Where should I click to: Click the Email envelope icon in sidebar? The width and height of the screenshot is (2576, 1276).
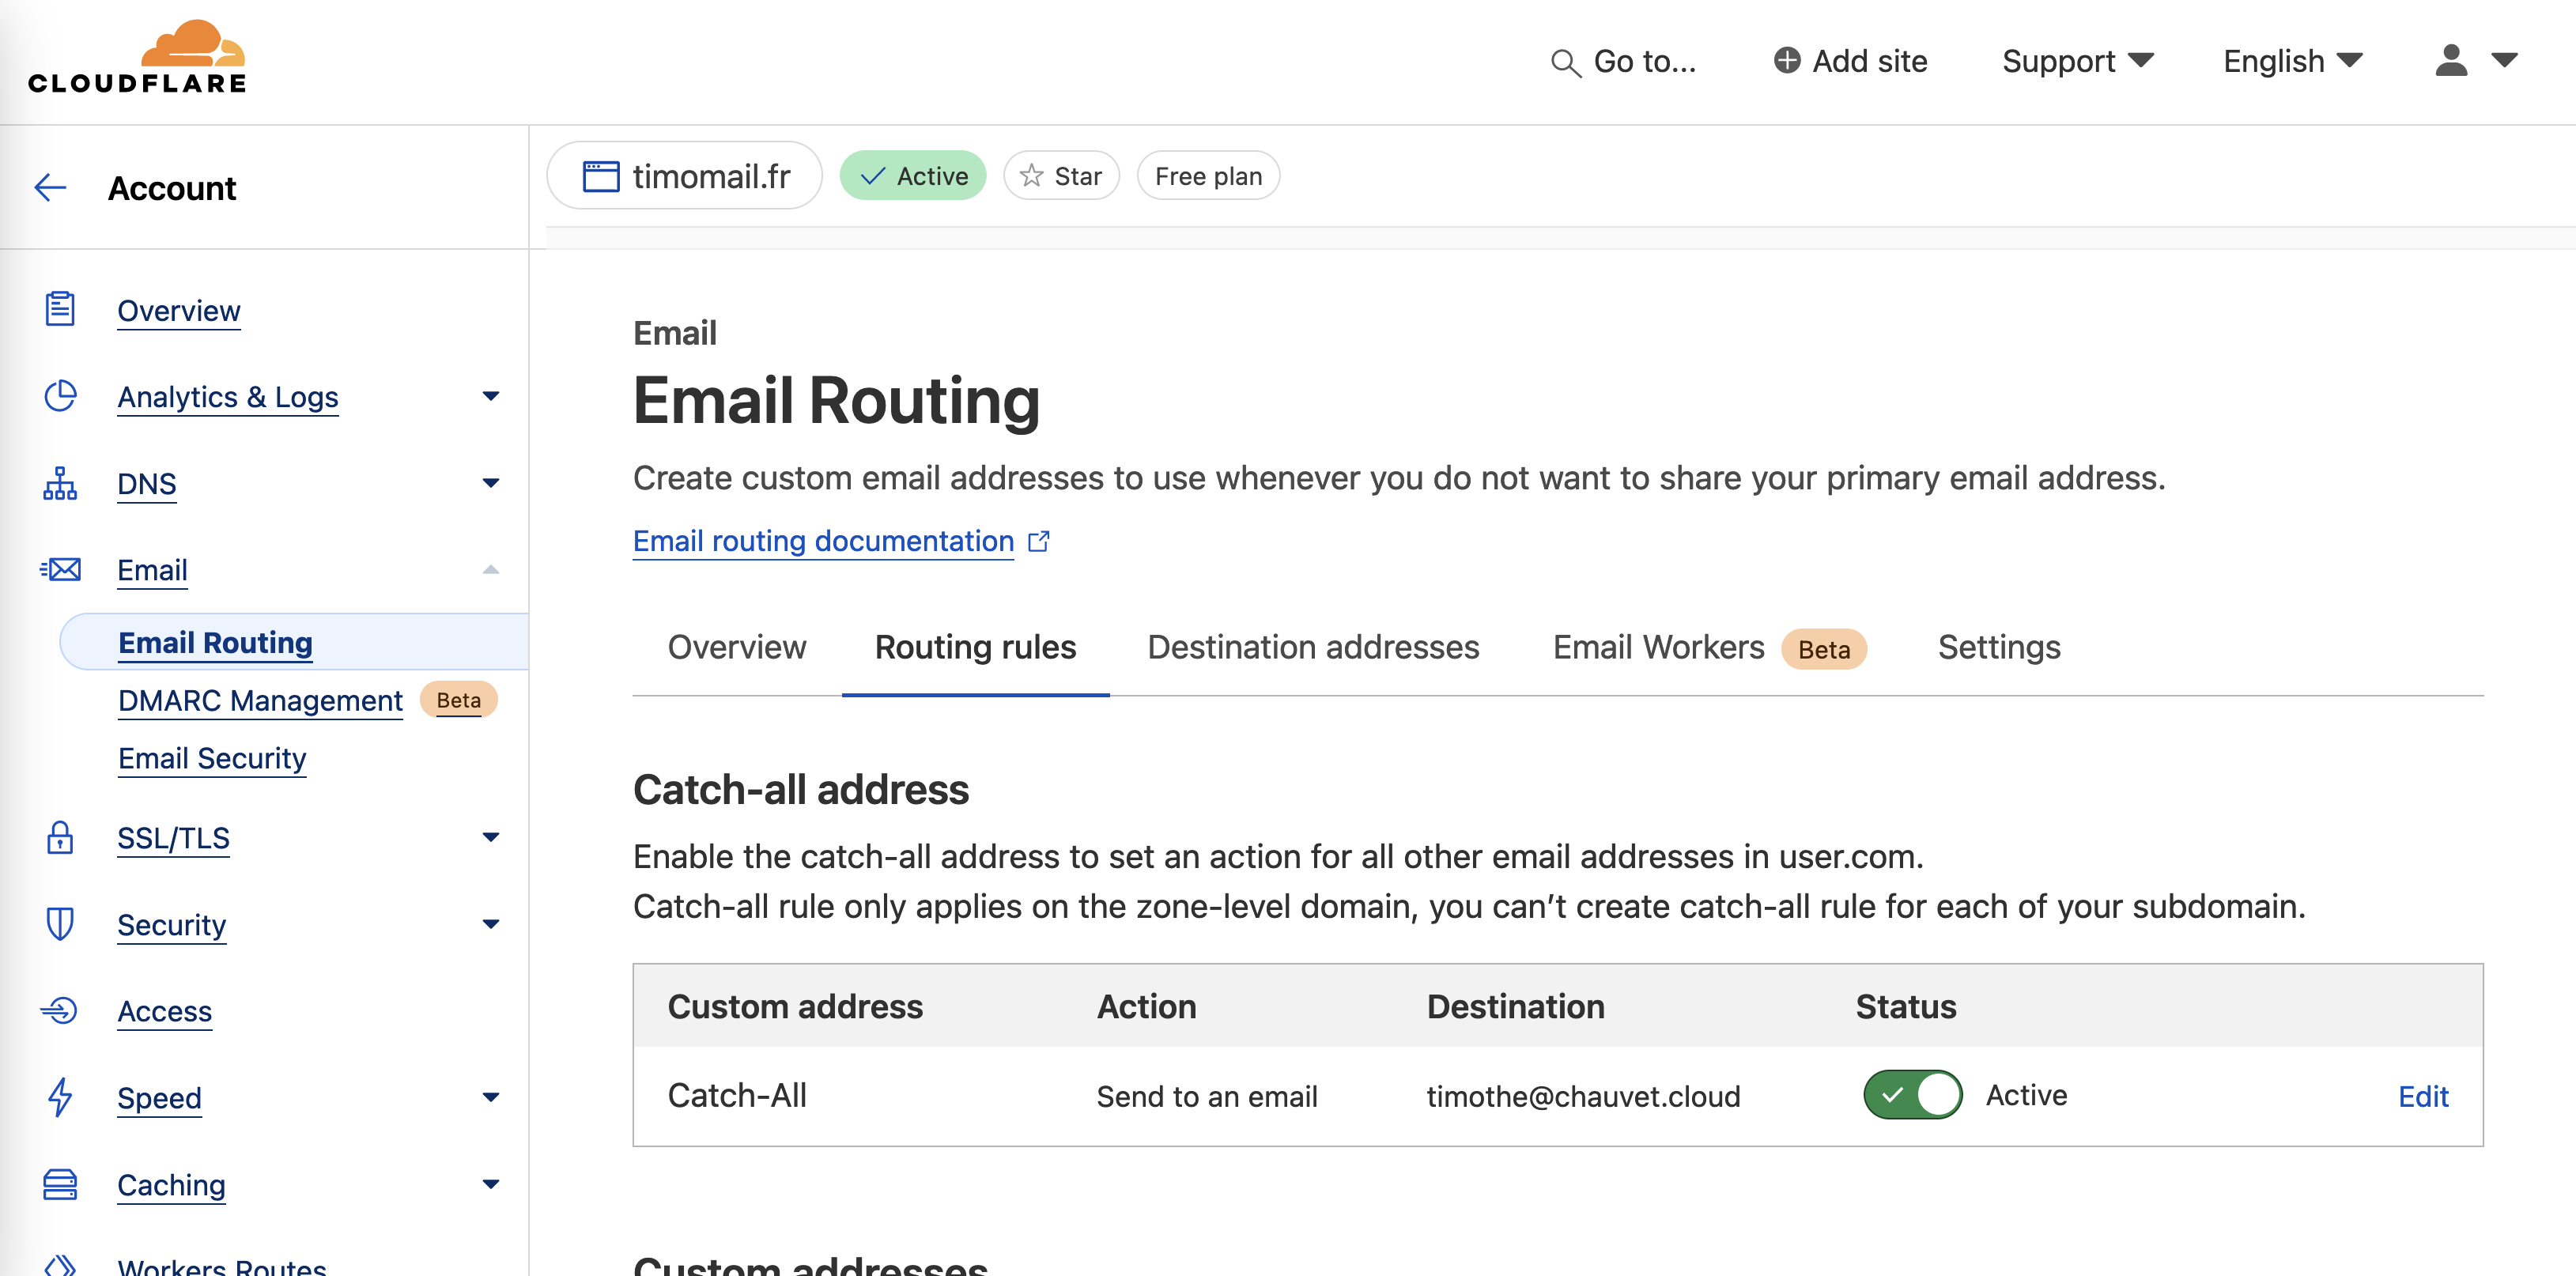(60, 569)
